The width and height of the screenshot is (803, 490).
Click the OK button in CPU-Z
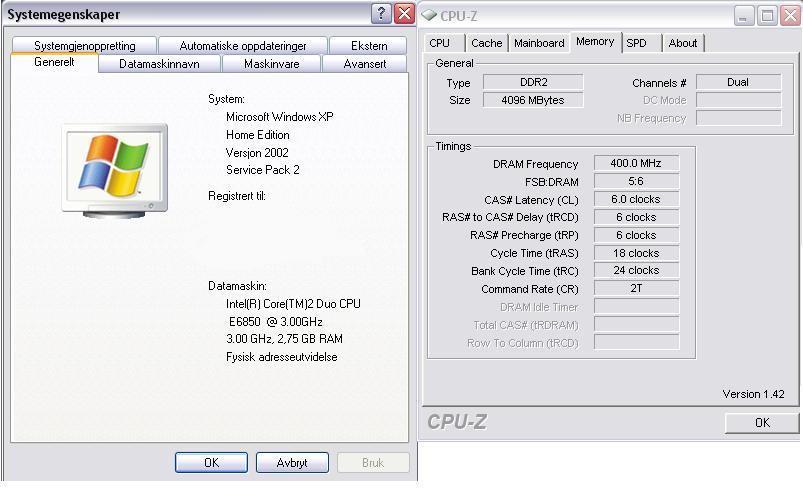click(762, 423)
